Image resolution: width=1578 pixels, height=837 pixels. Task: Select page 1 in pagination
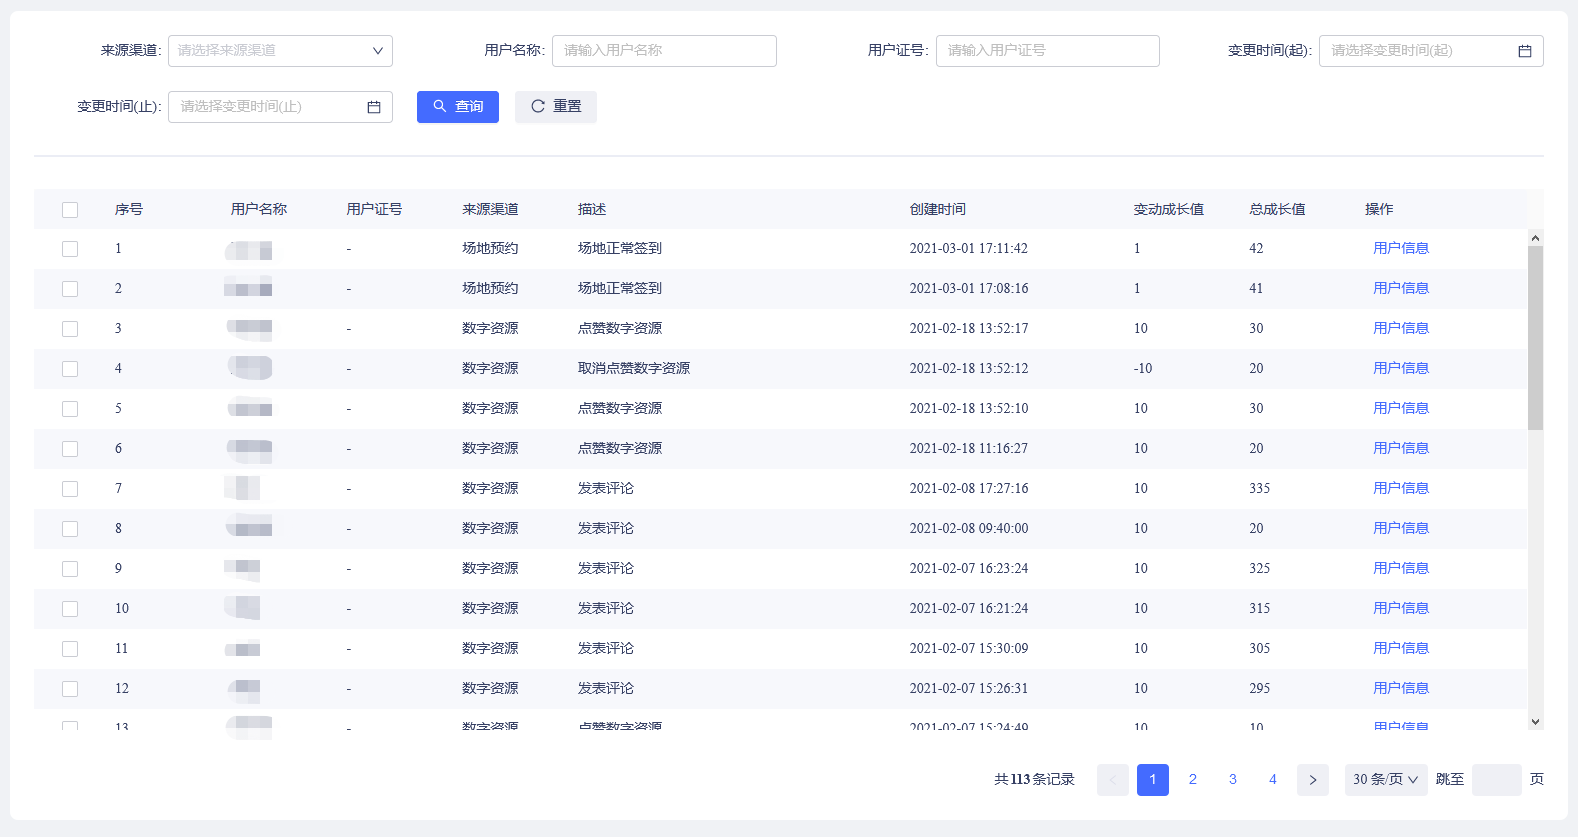point(1153,780)
